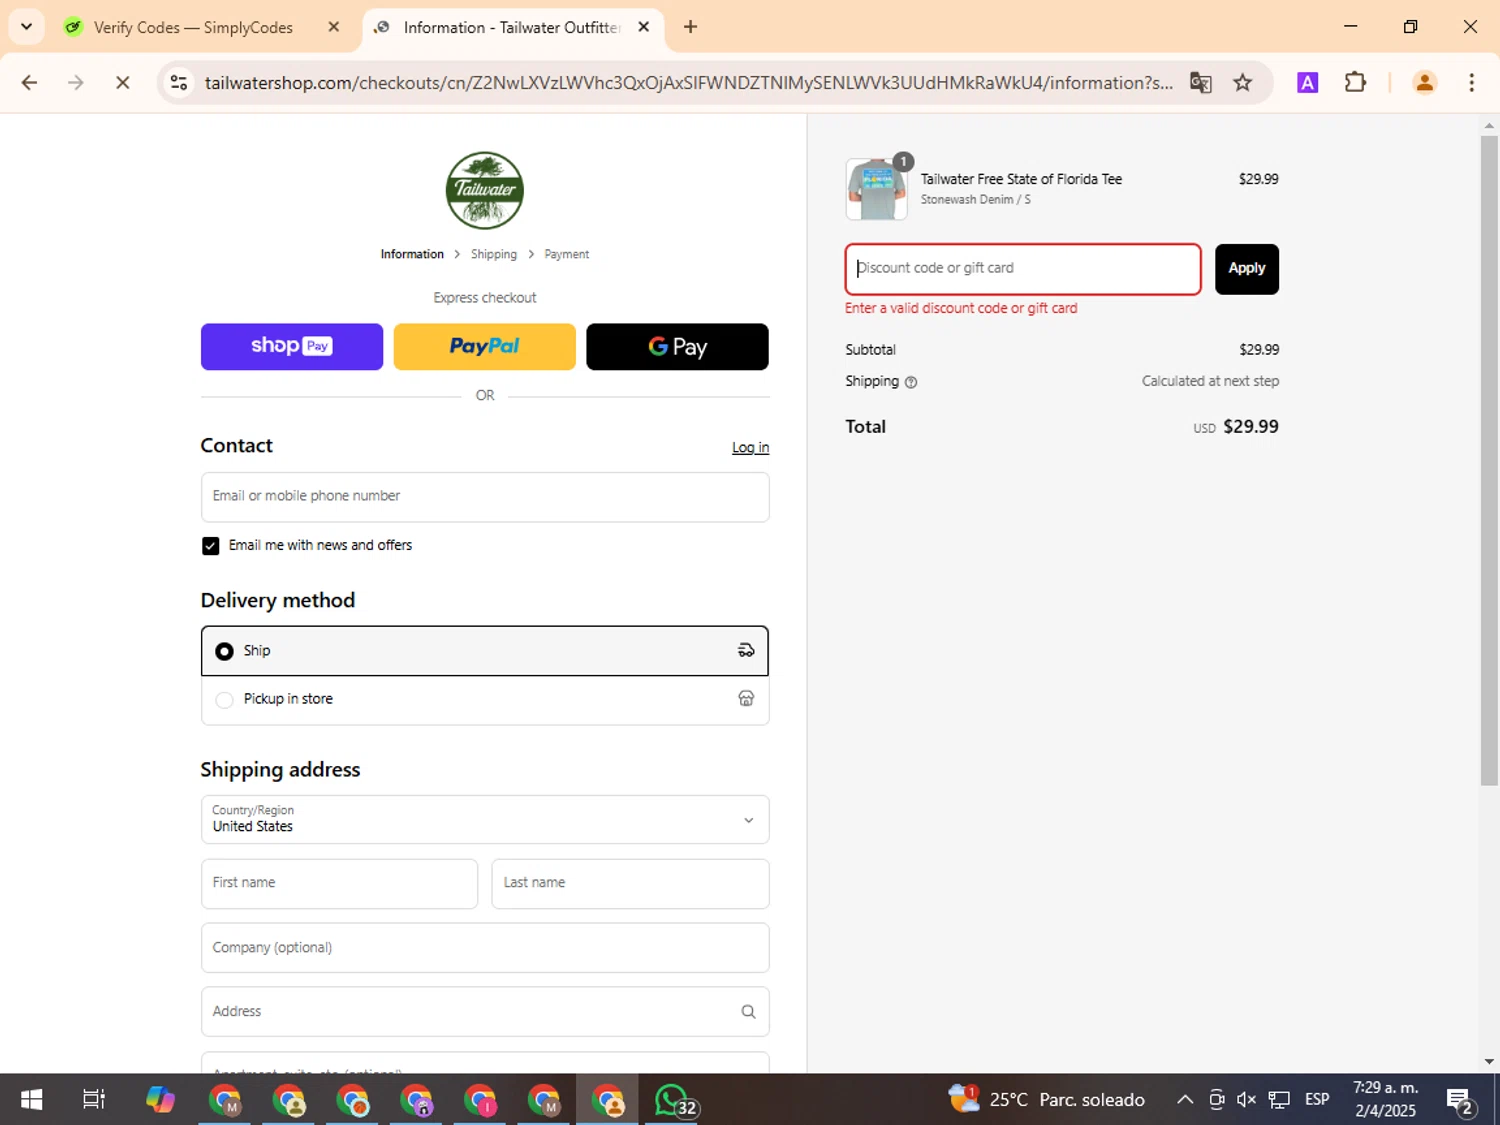Stop loading the page
The image size is (1500, 1125).
[x=123, y=83]
